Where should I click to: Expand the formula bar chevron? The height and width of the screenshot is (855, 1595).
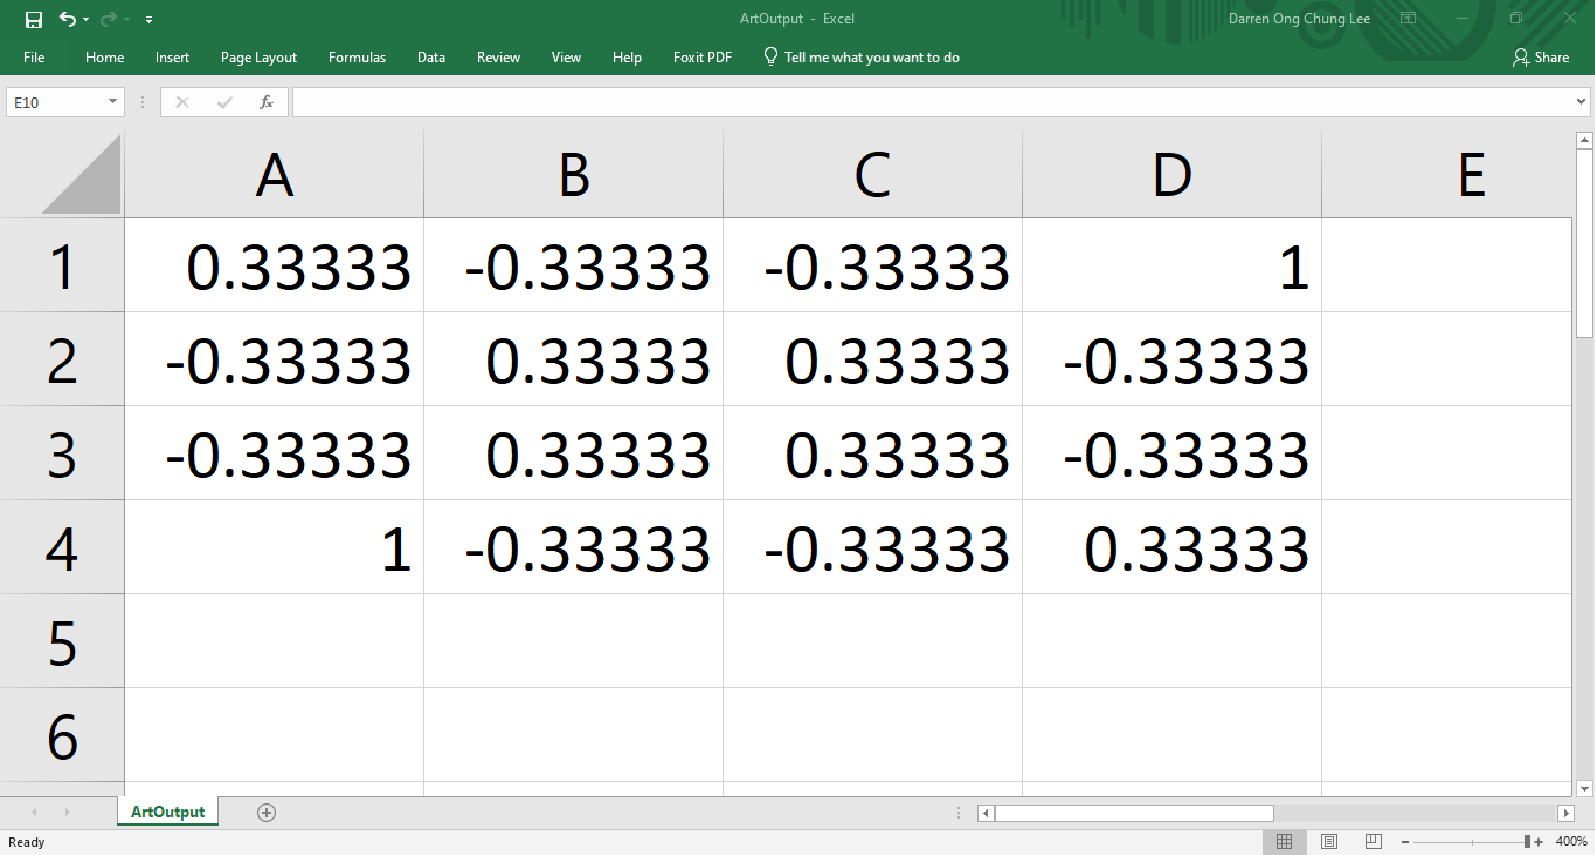[x=1580, y=102]
